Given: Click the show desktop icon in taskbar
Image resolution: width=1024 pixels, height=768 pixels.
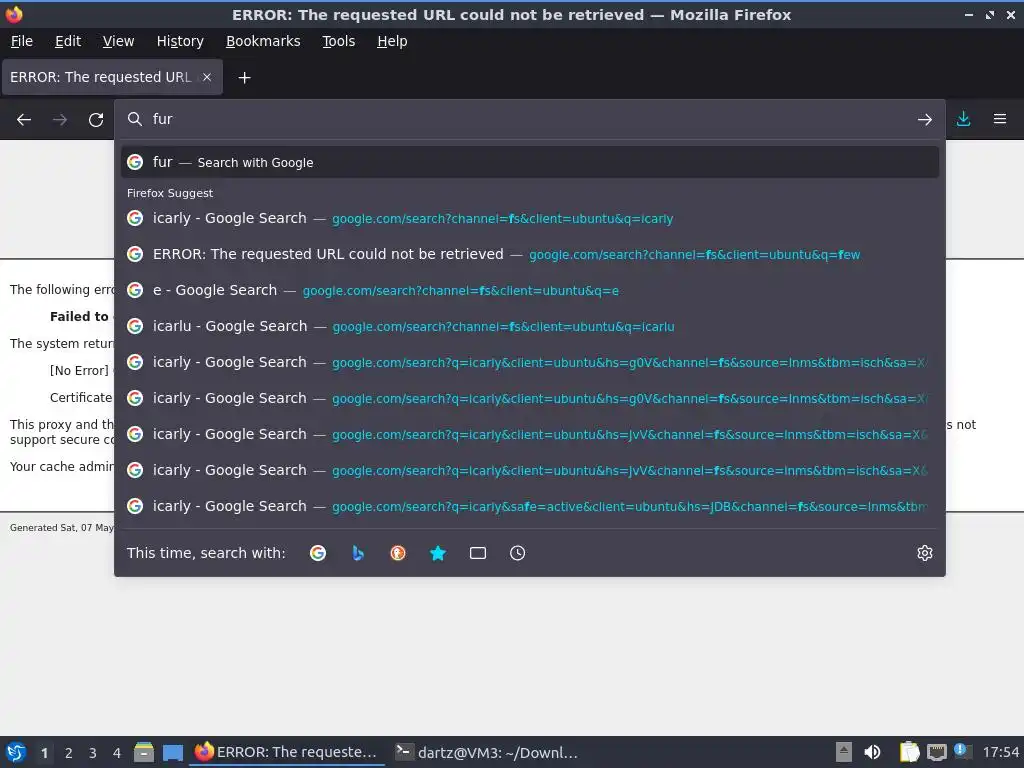Looking at the screenshot, I should click(x=172, y=752).
